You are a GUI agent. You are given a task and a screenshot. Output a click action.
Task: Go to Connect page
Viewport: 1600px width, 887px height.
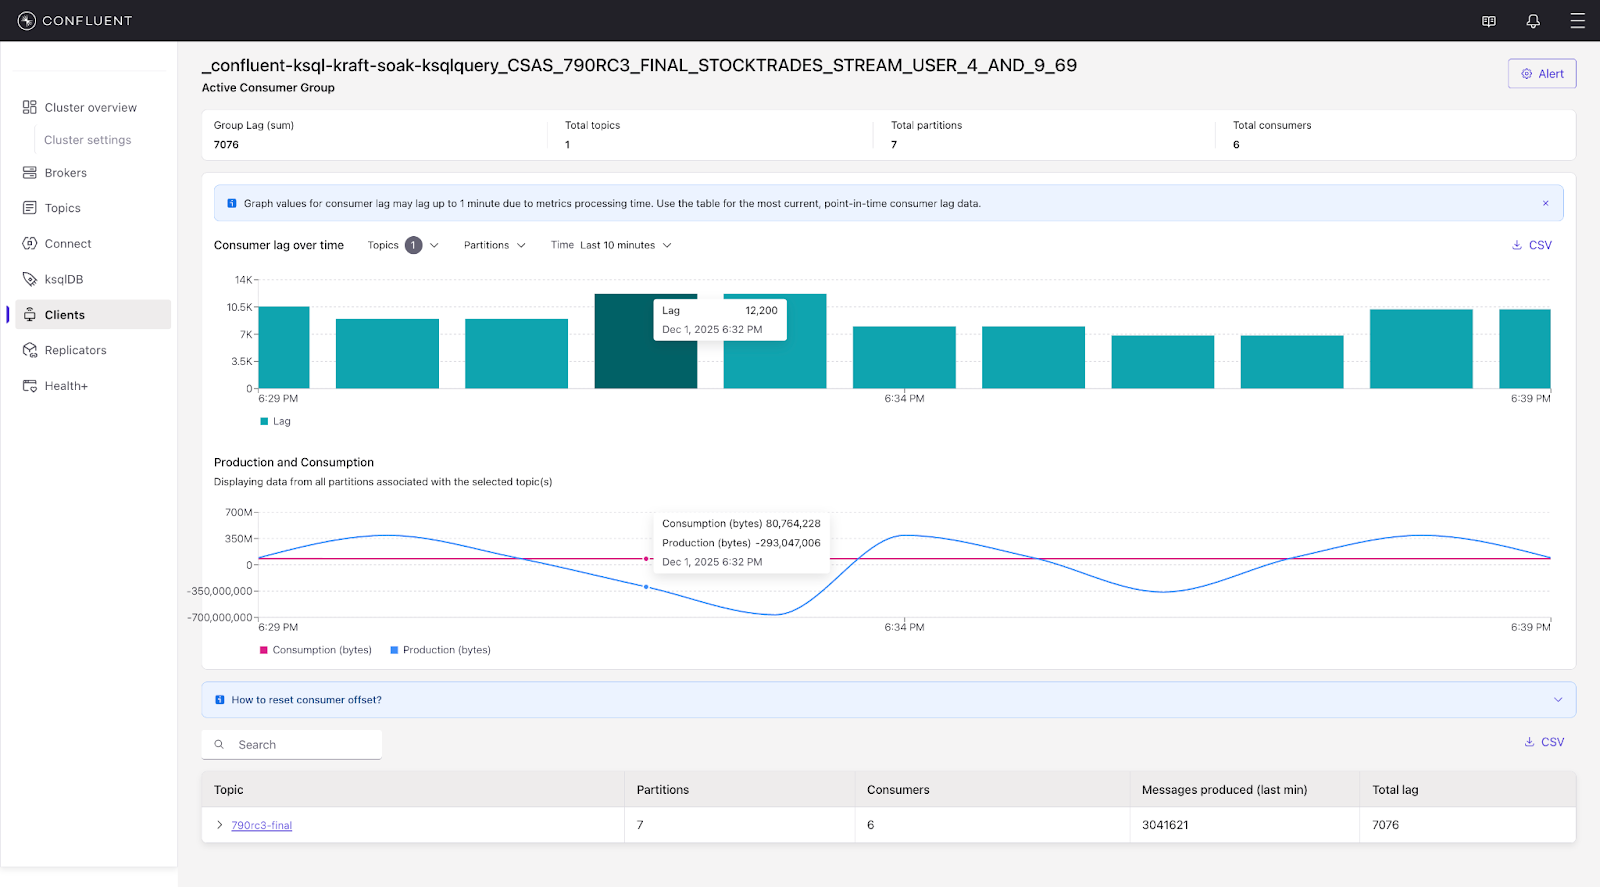(68, 243)
